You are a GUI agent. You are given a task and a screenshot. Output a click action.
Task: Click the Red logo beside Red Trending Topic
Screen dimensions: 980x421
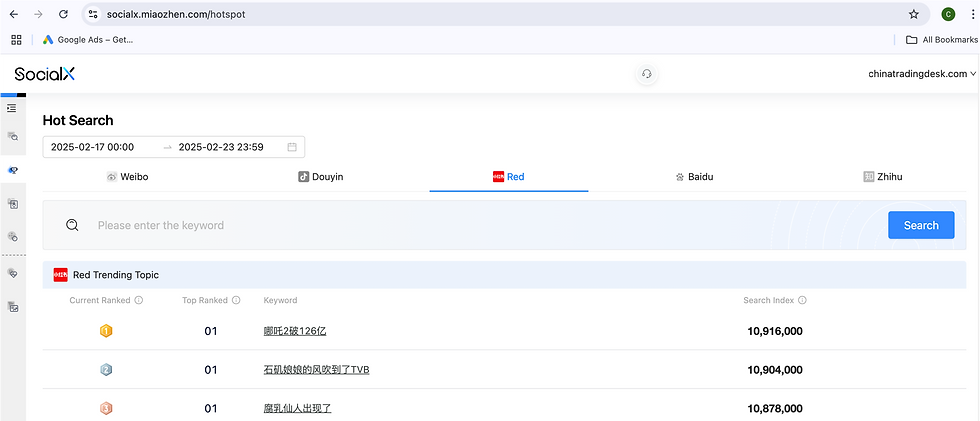61,275
